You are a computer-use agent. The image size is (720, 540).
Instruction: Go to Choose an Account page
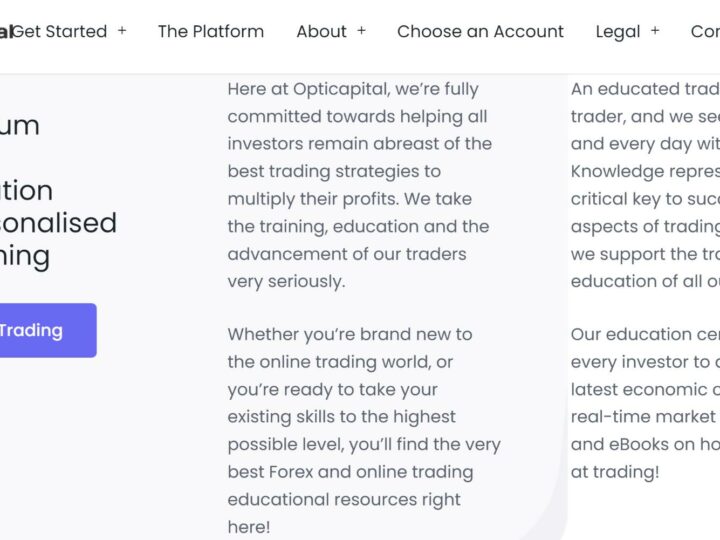click(480, 31)
